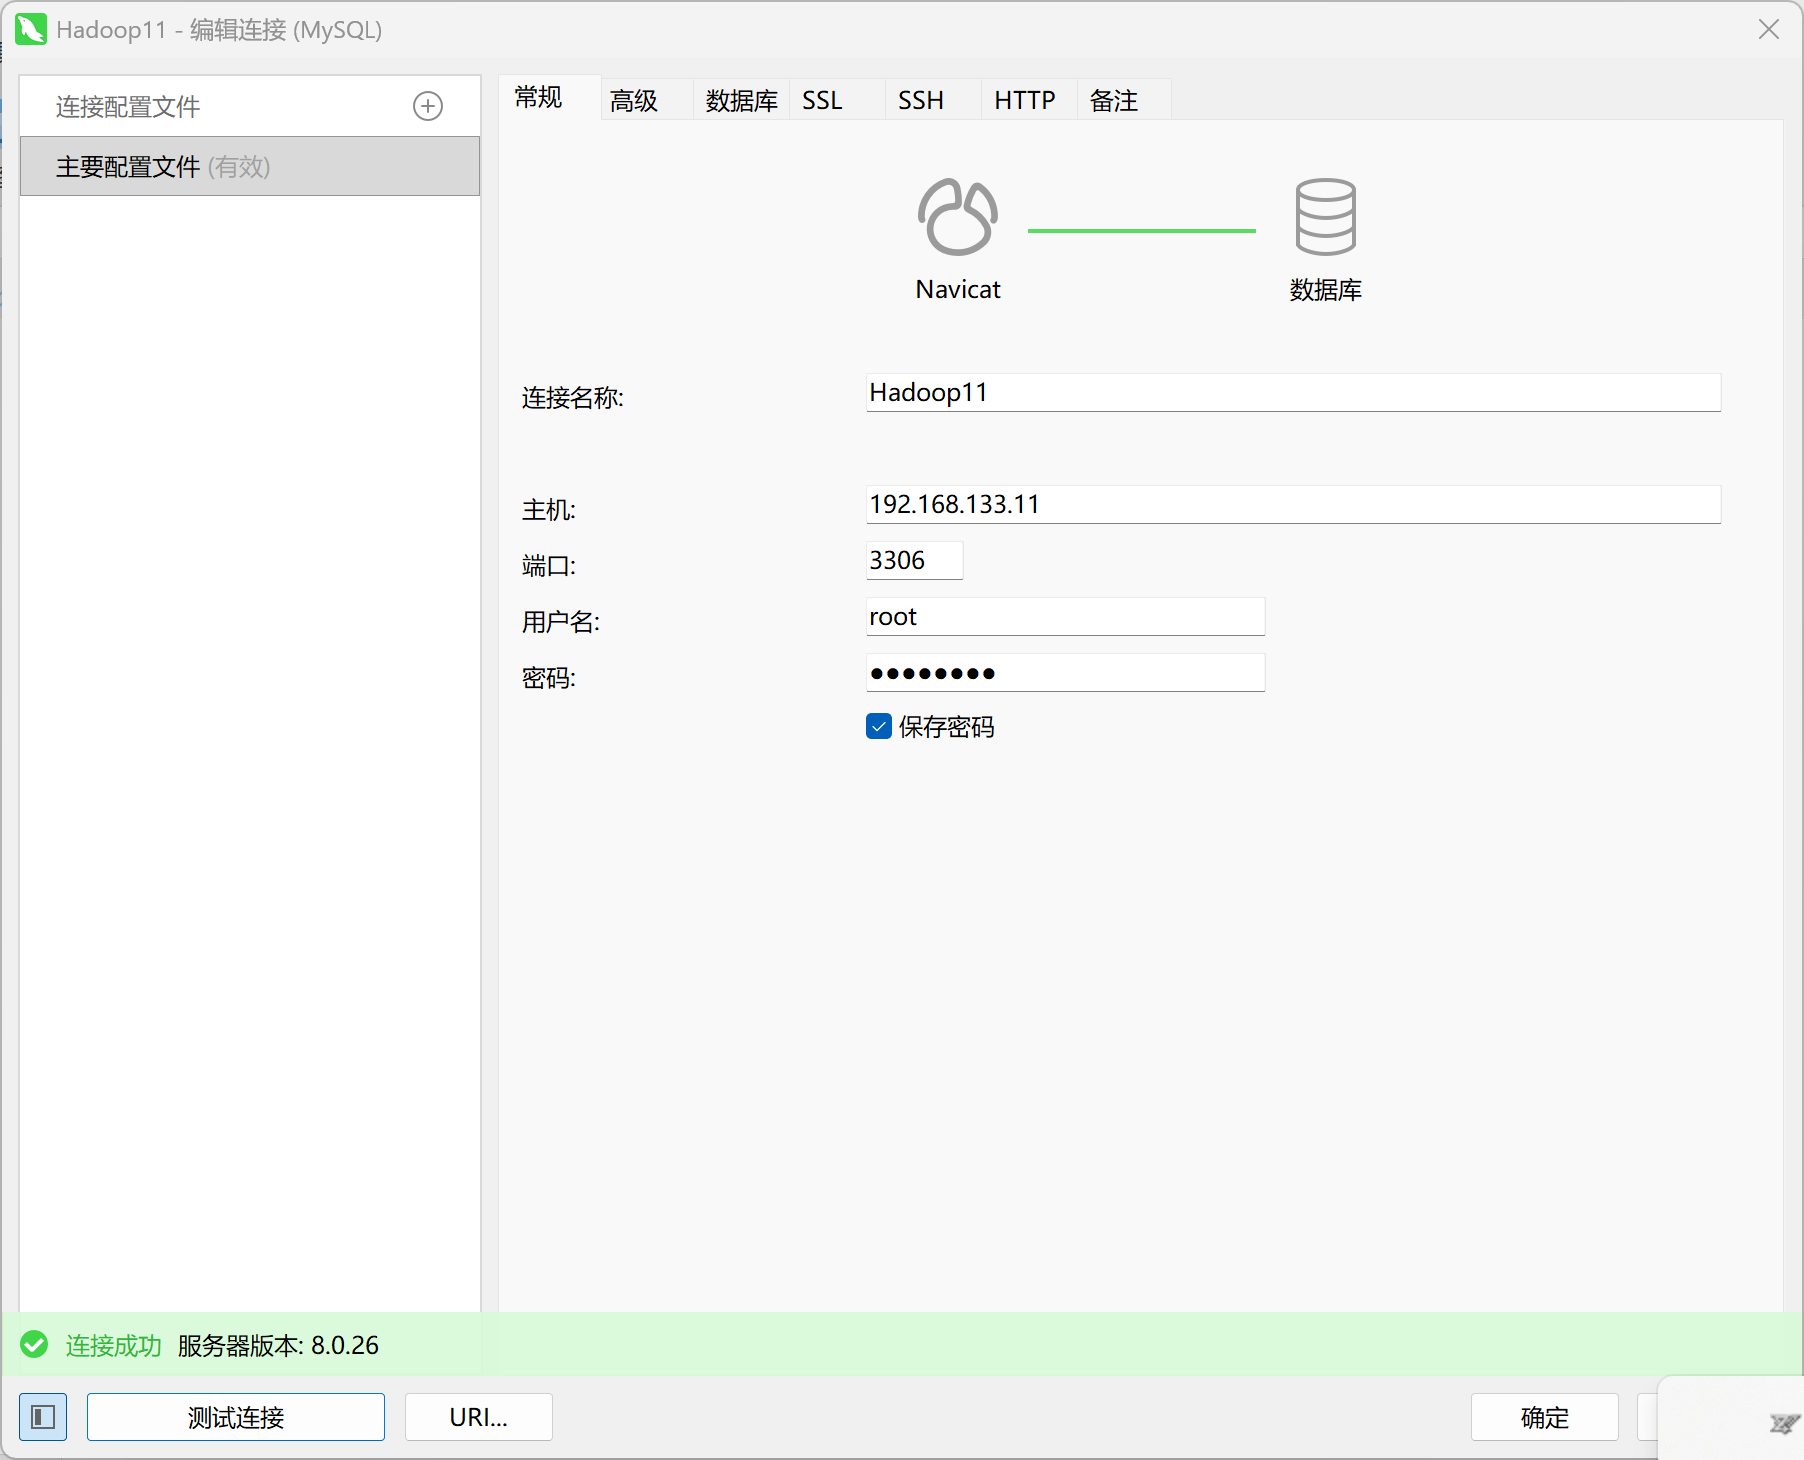Click the Navicat caption under the logo
1804x1460 pixels.
point(958,290)
